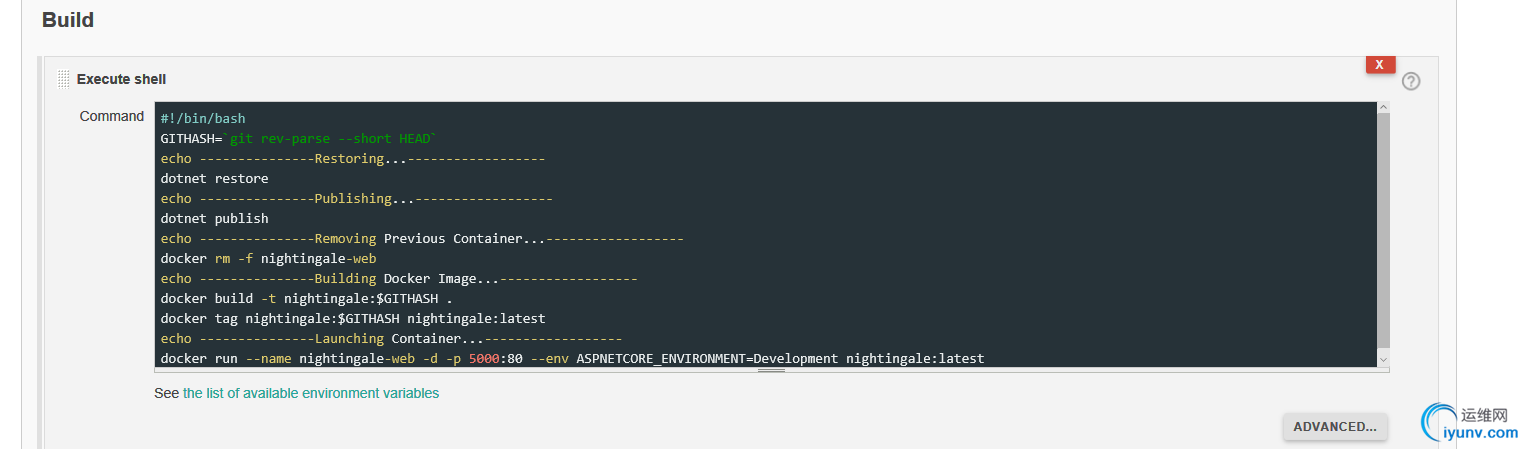Click the Command box scroll-down arrow

point(1383,359)
